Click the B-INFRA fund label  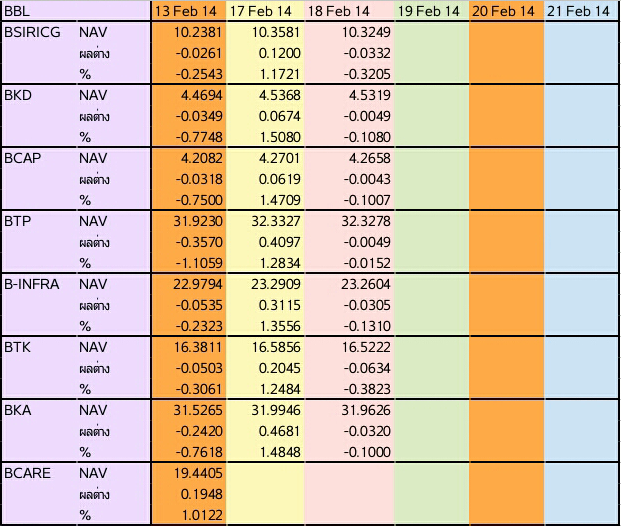32,284
